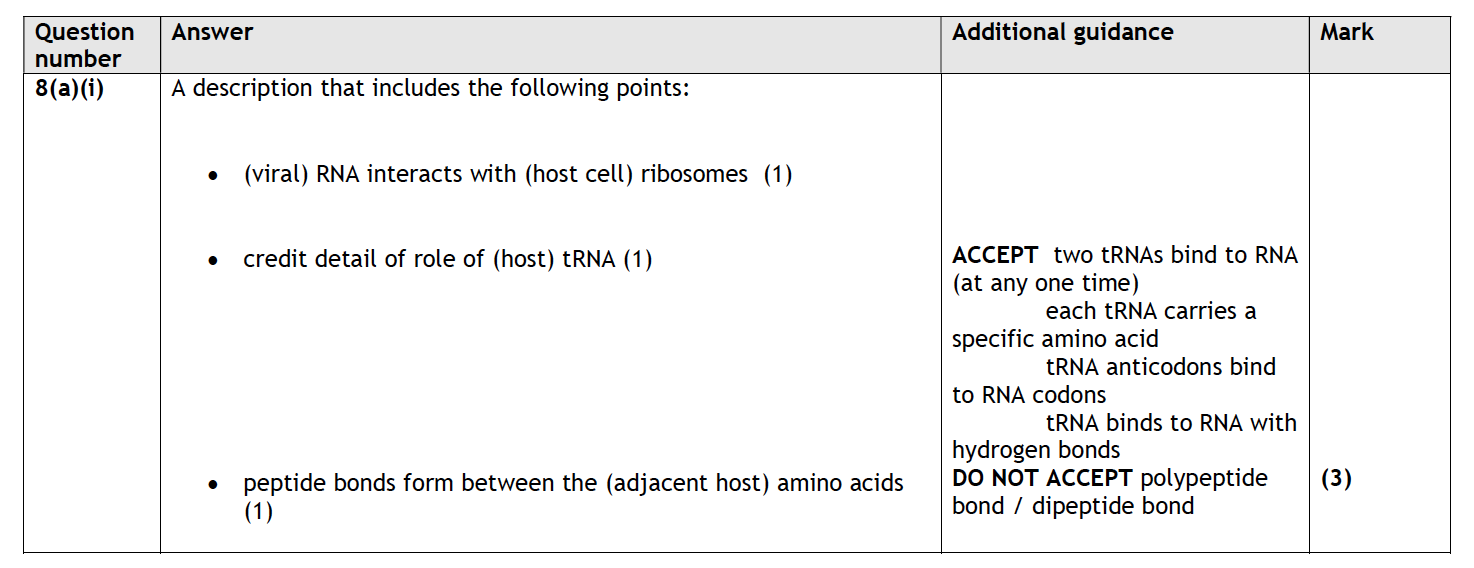Viewport: 1474px width, 568px height.
Task: Click the "Answer" column header
Action: [x=212, y=32]
